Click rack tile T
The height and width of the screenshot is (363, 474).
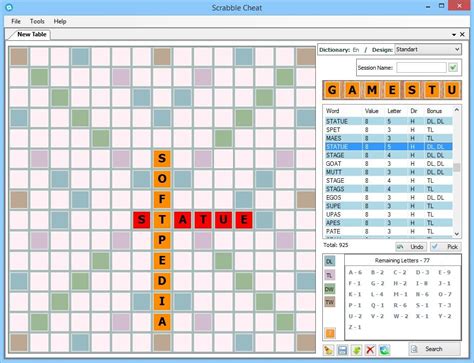tap(432, 90)
